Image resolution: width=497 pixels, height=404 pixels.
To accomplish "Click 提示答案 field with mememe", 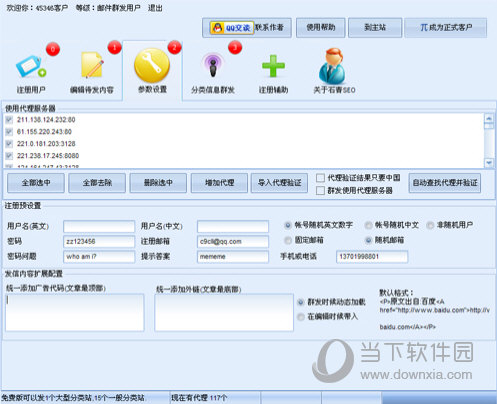I will [x=233, y=257].
